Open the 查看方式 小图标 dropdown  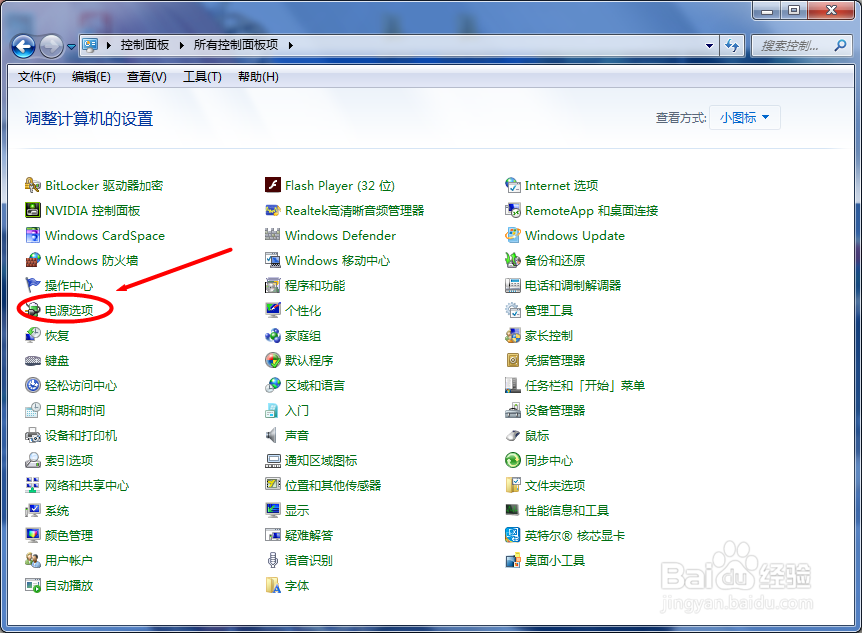(744, 118)
